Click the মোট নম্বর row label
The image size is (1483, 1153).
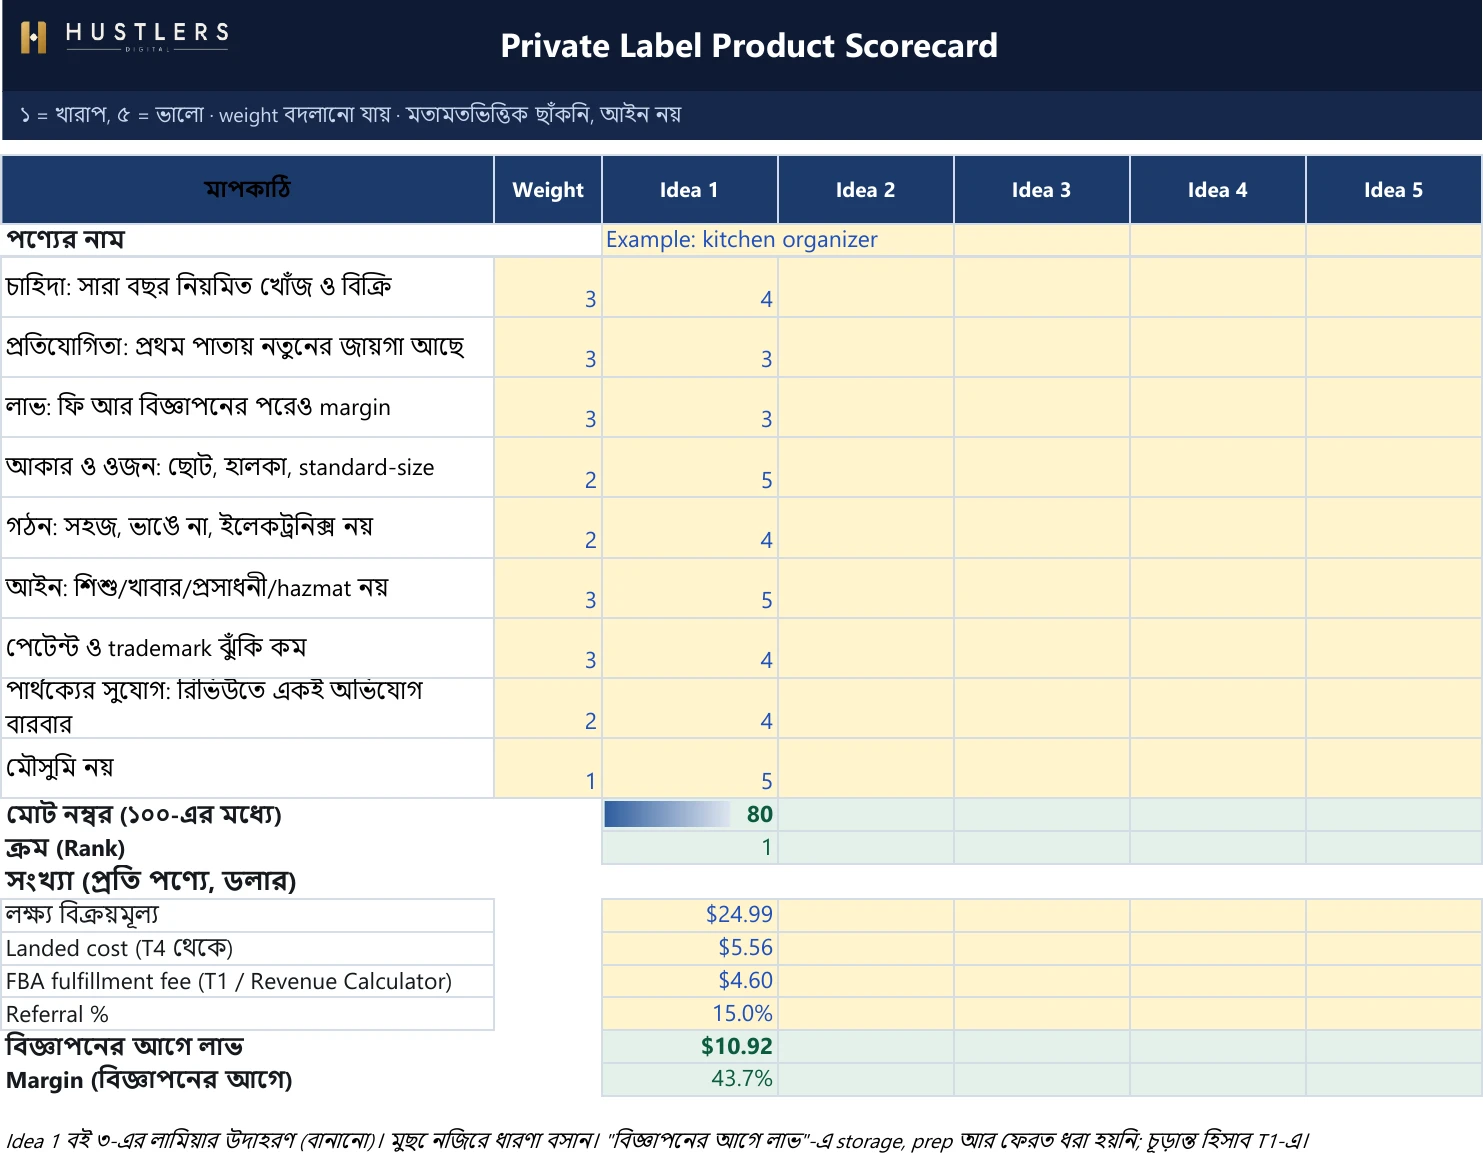pyautogui.click(x=144, y=814)
